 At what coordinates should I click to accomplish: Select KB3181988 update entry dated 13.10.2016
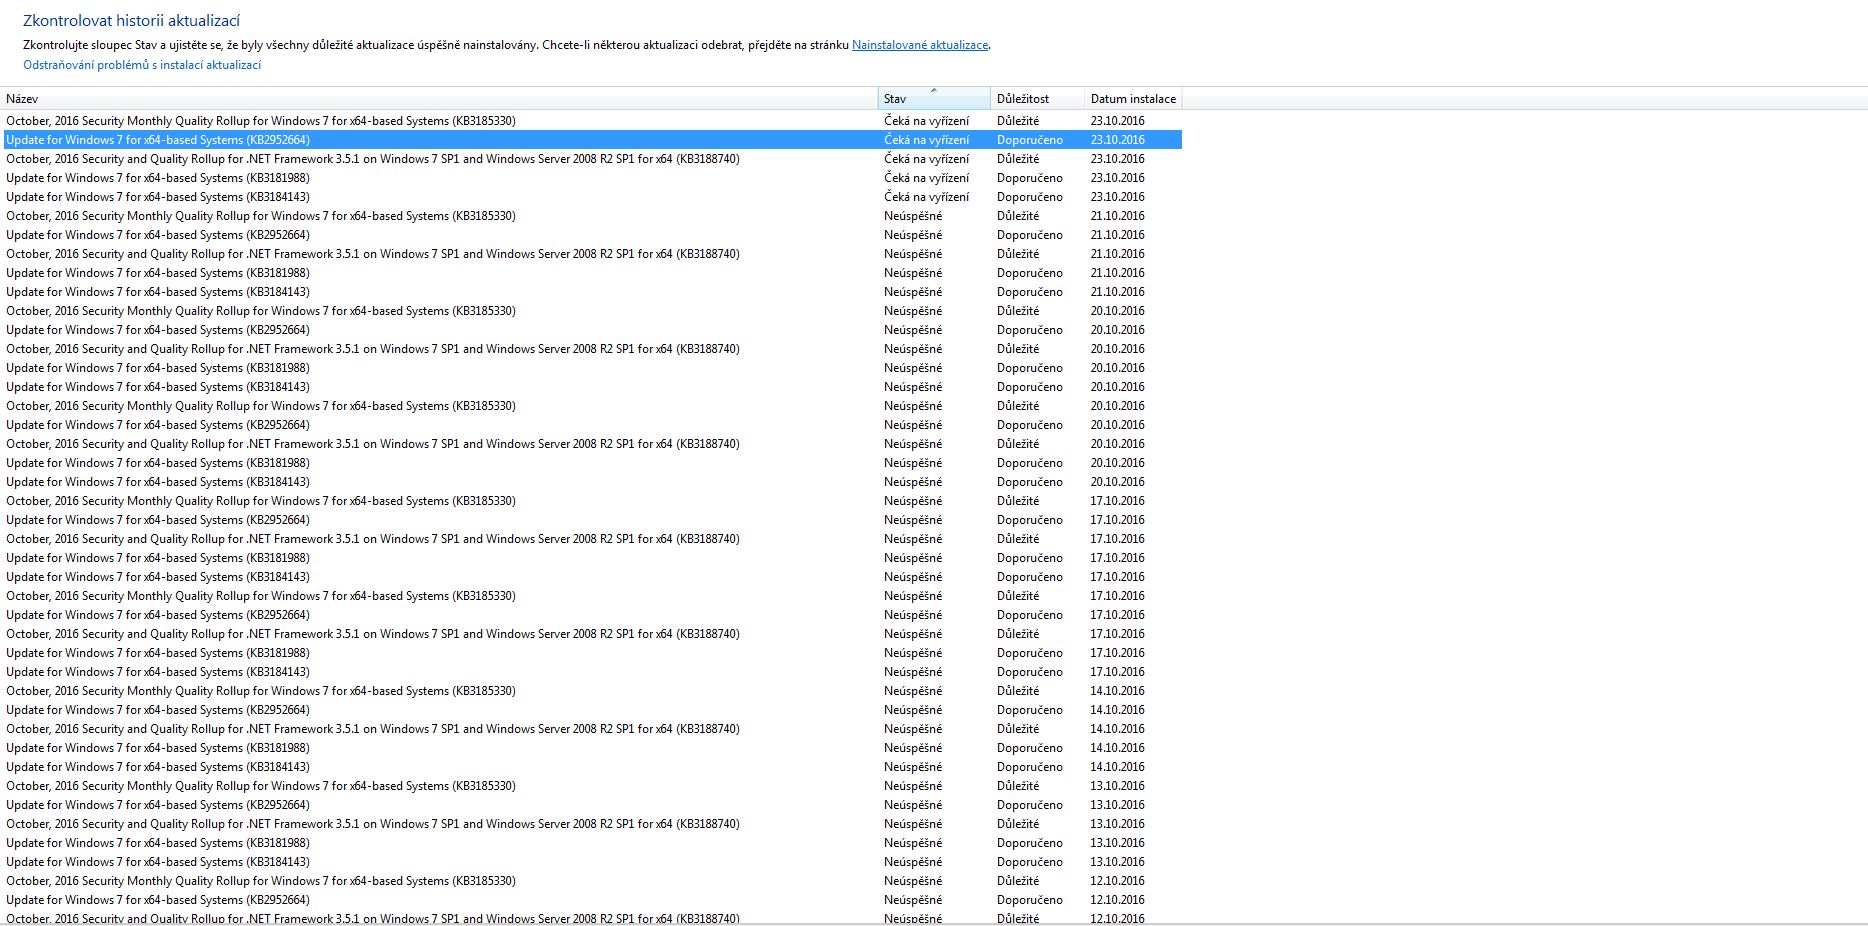pyautogui.click(x=593, y=843)
